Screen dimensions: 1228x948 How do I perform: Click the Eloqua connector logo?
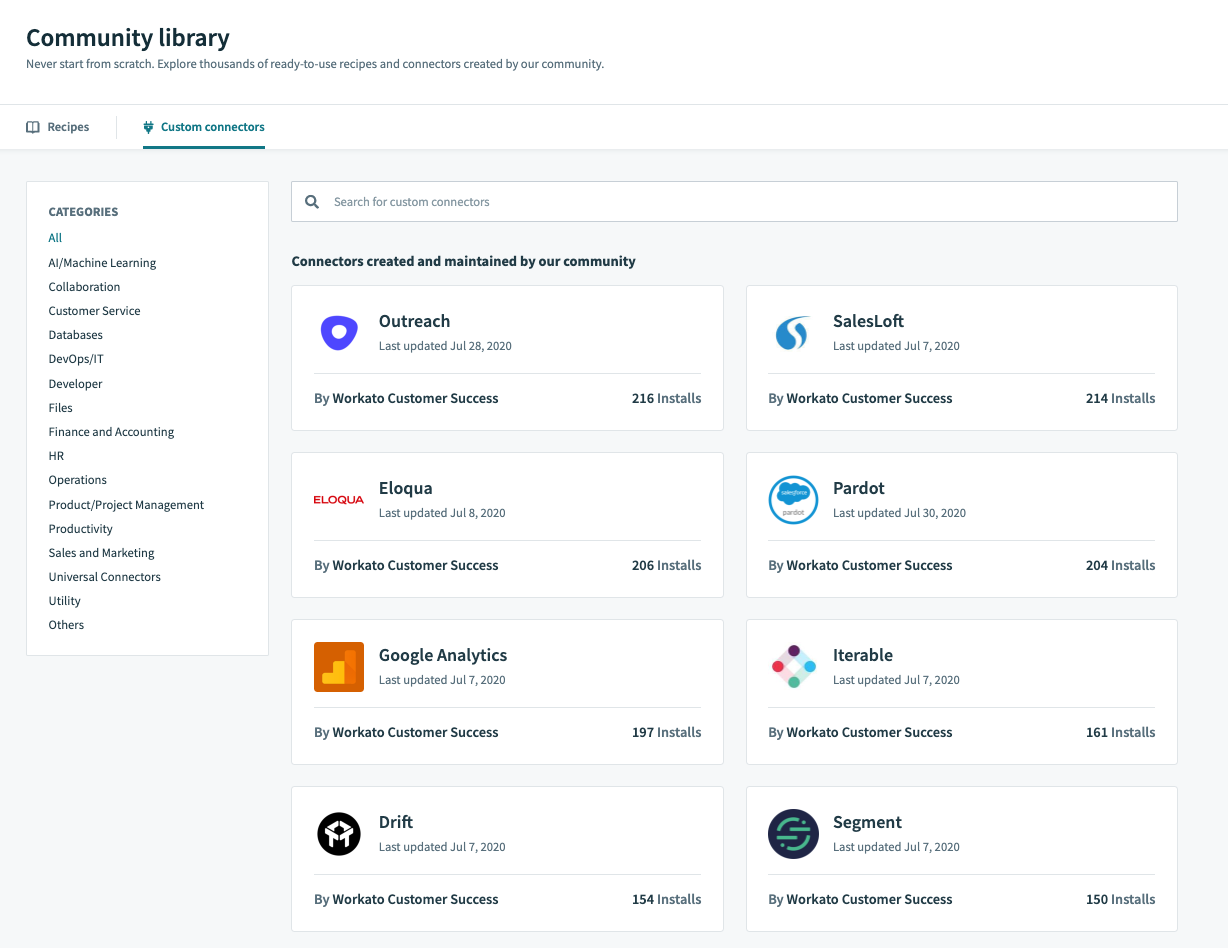[339, 500]
